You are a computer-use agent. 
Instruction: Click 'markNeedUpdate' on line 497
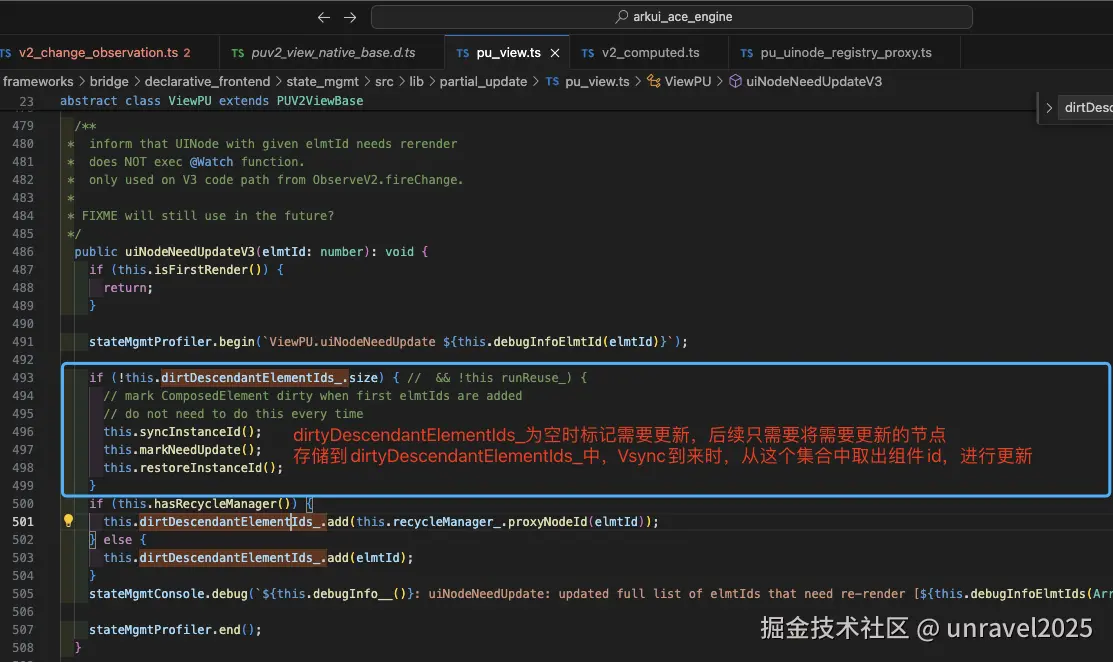pyautogui.click(x=190, y=450)
